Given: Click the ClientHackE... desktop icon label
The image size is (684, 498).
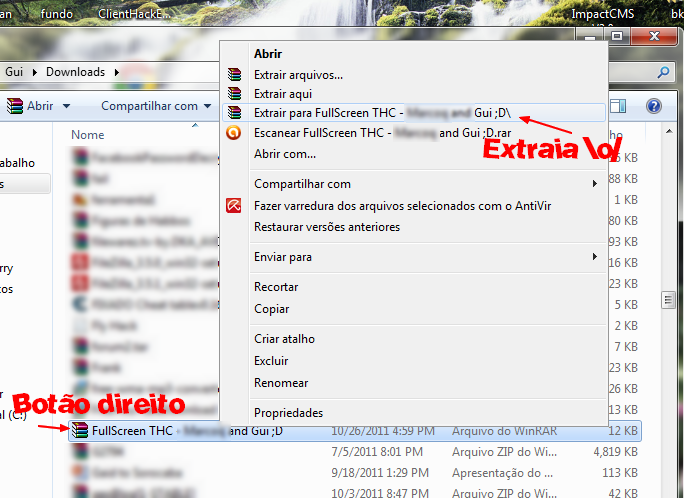Looking at the screenshot, I should [x=134, y=14].
